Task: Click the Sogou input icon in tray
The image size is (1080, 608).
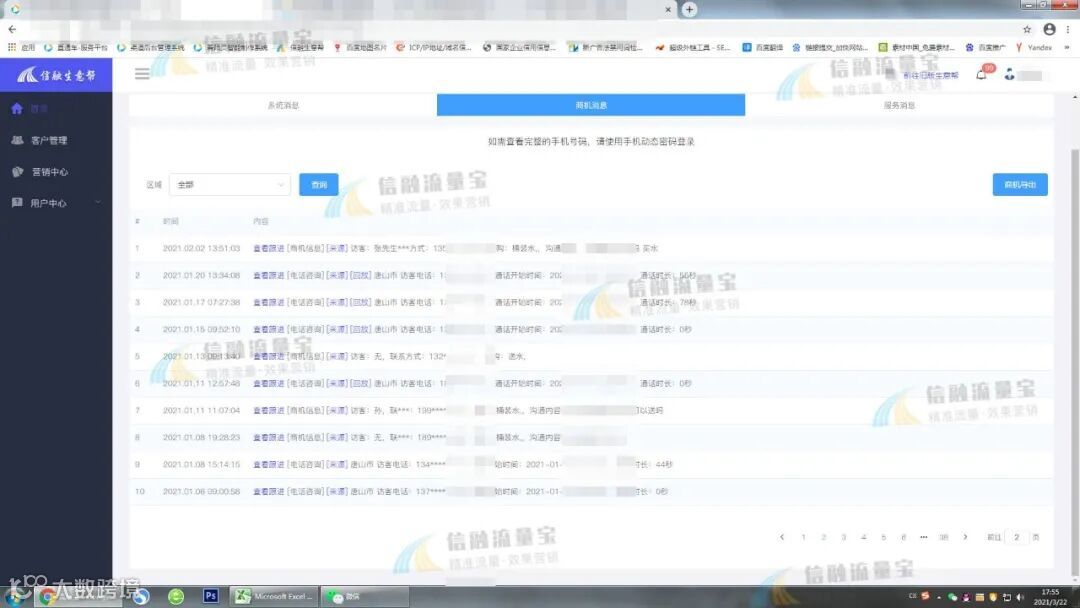Action: point(926,596)
